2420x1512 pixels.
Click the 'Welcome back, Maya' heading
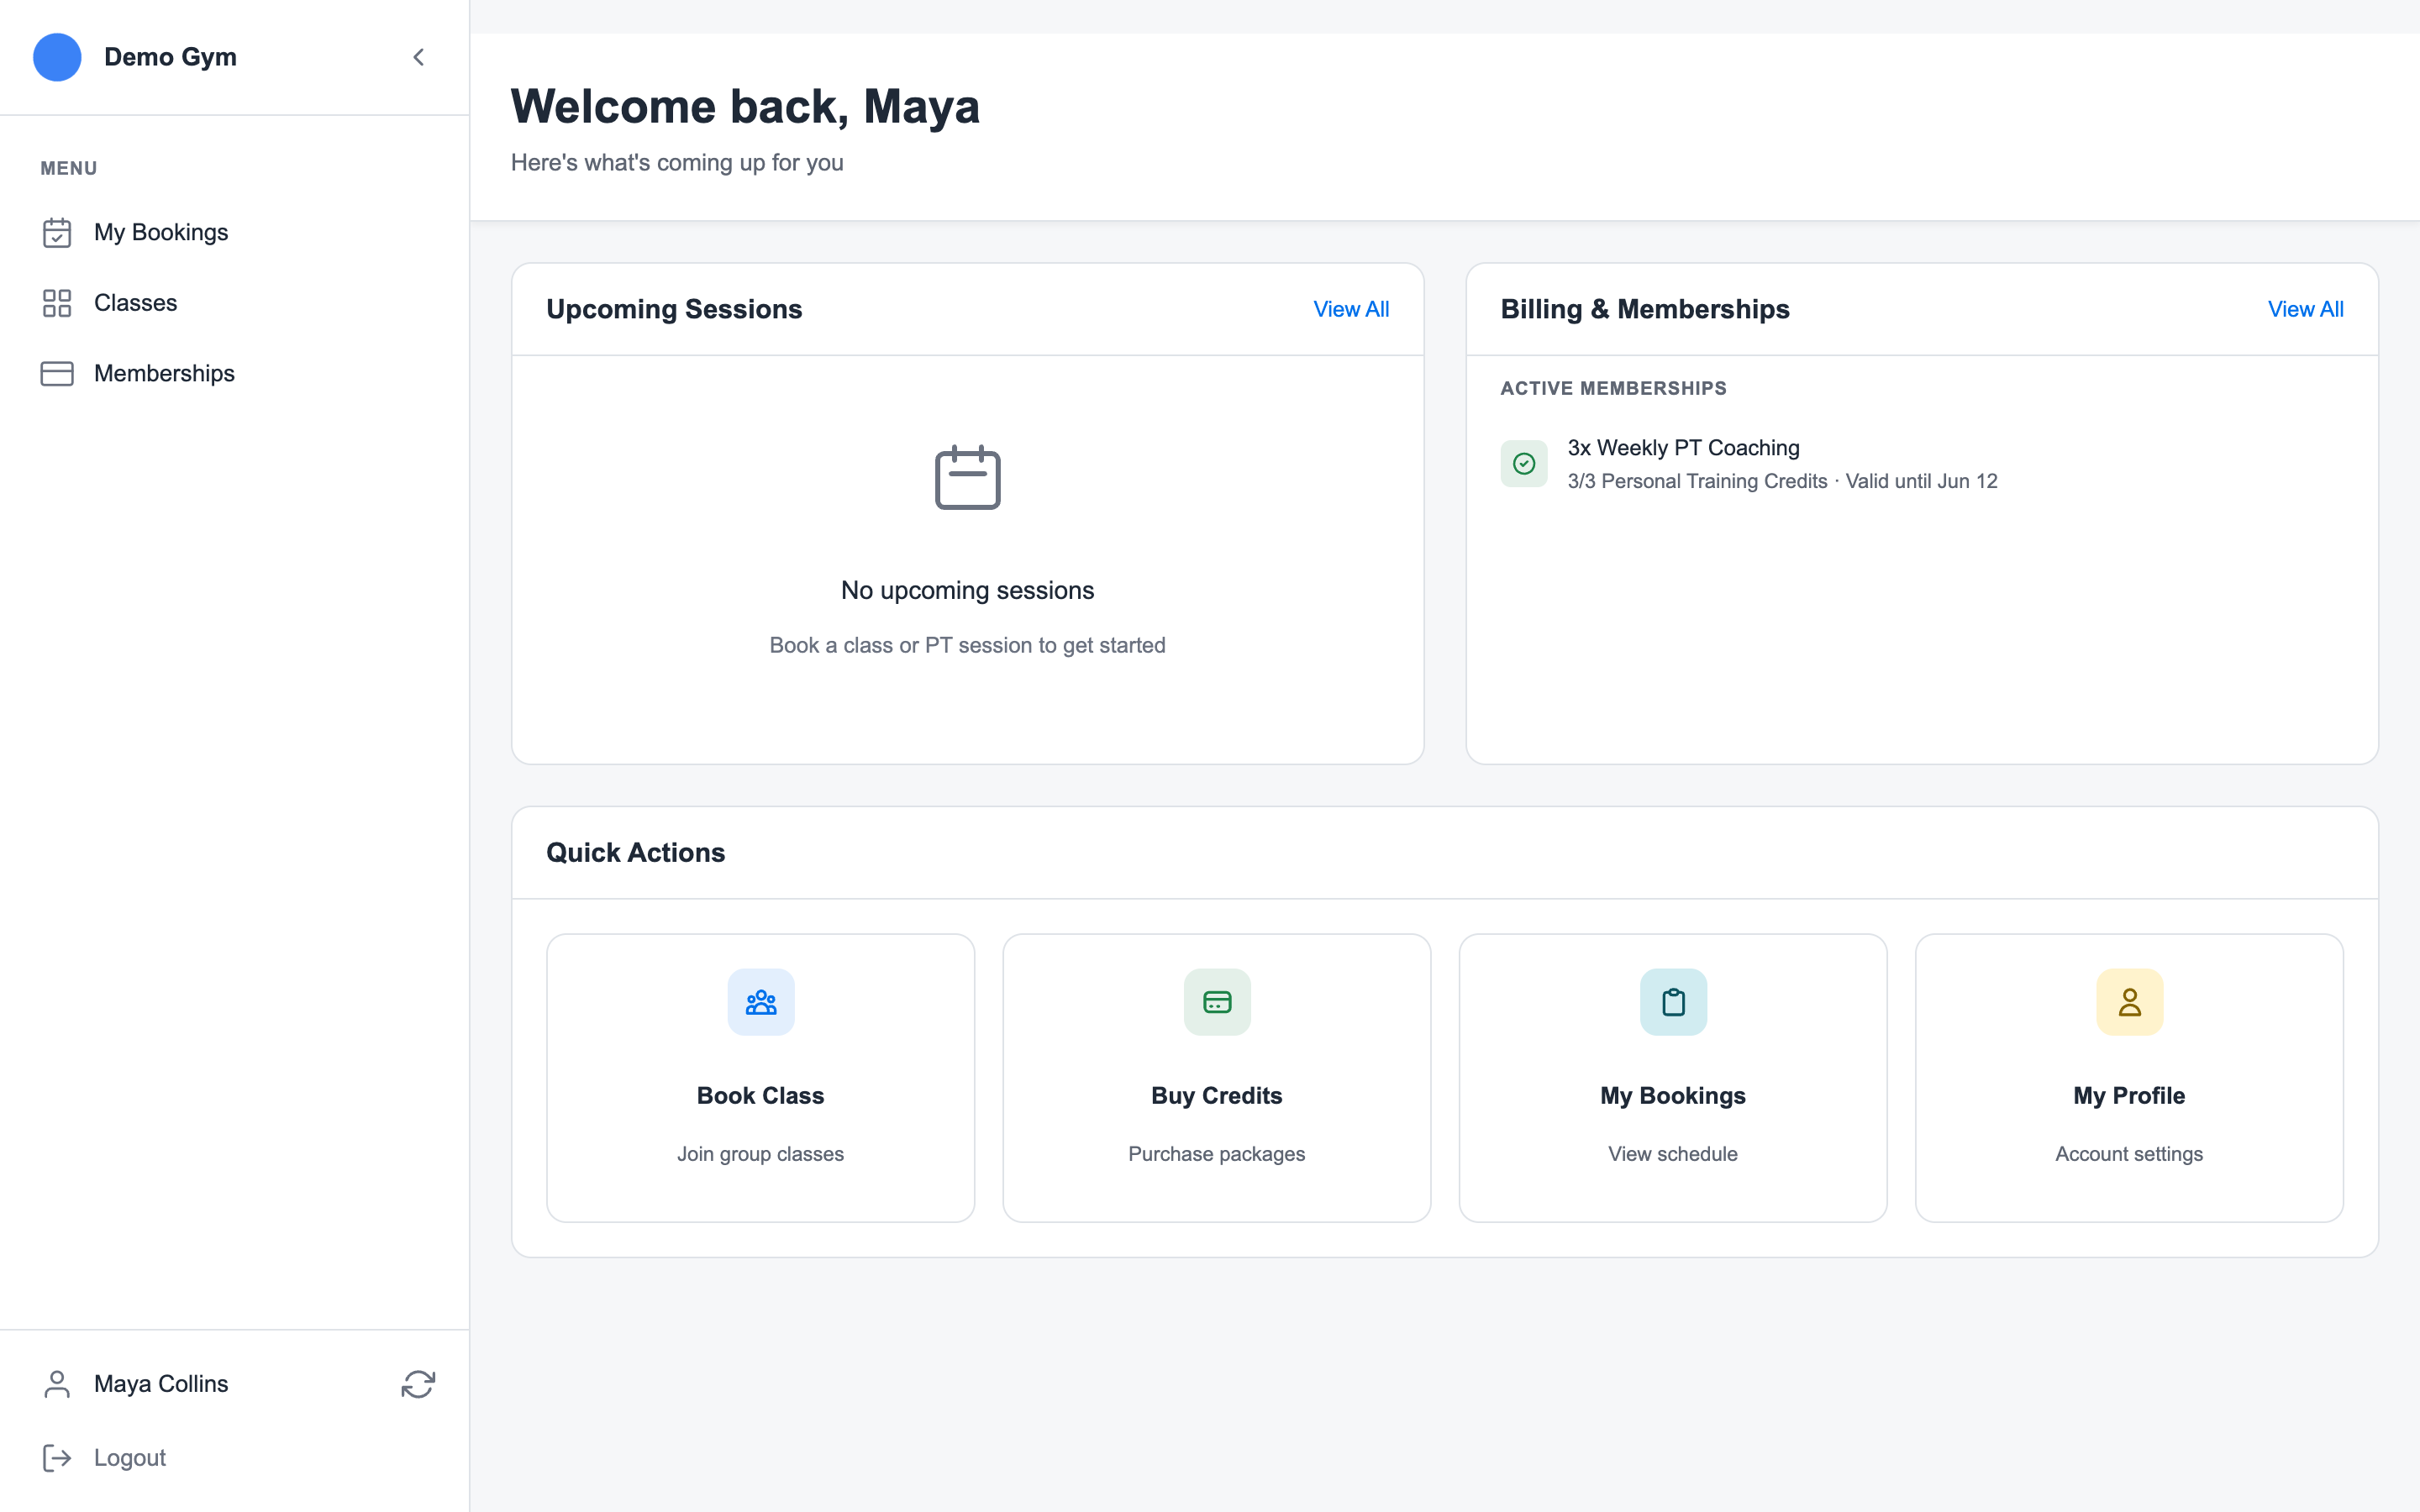point(745,106)
